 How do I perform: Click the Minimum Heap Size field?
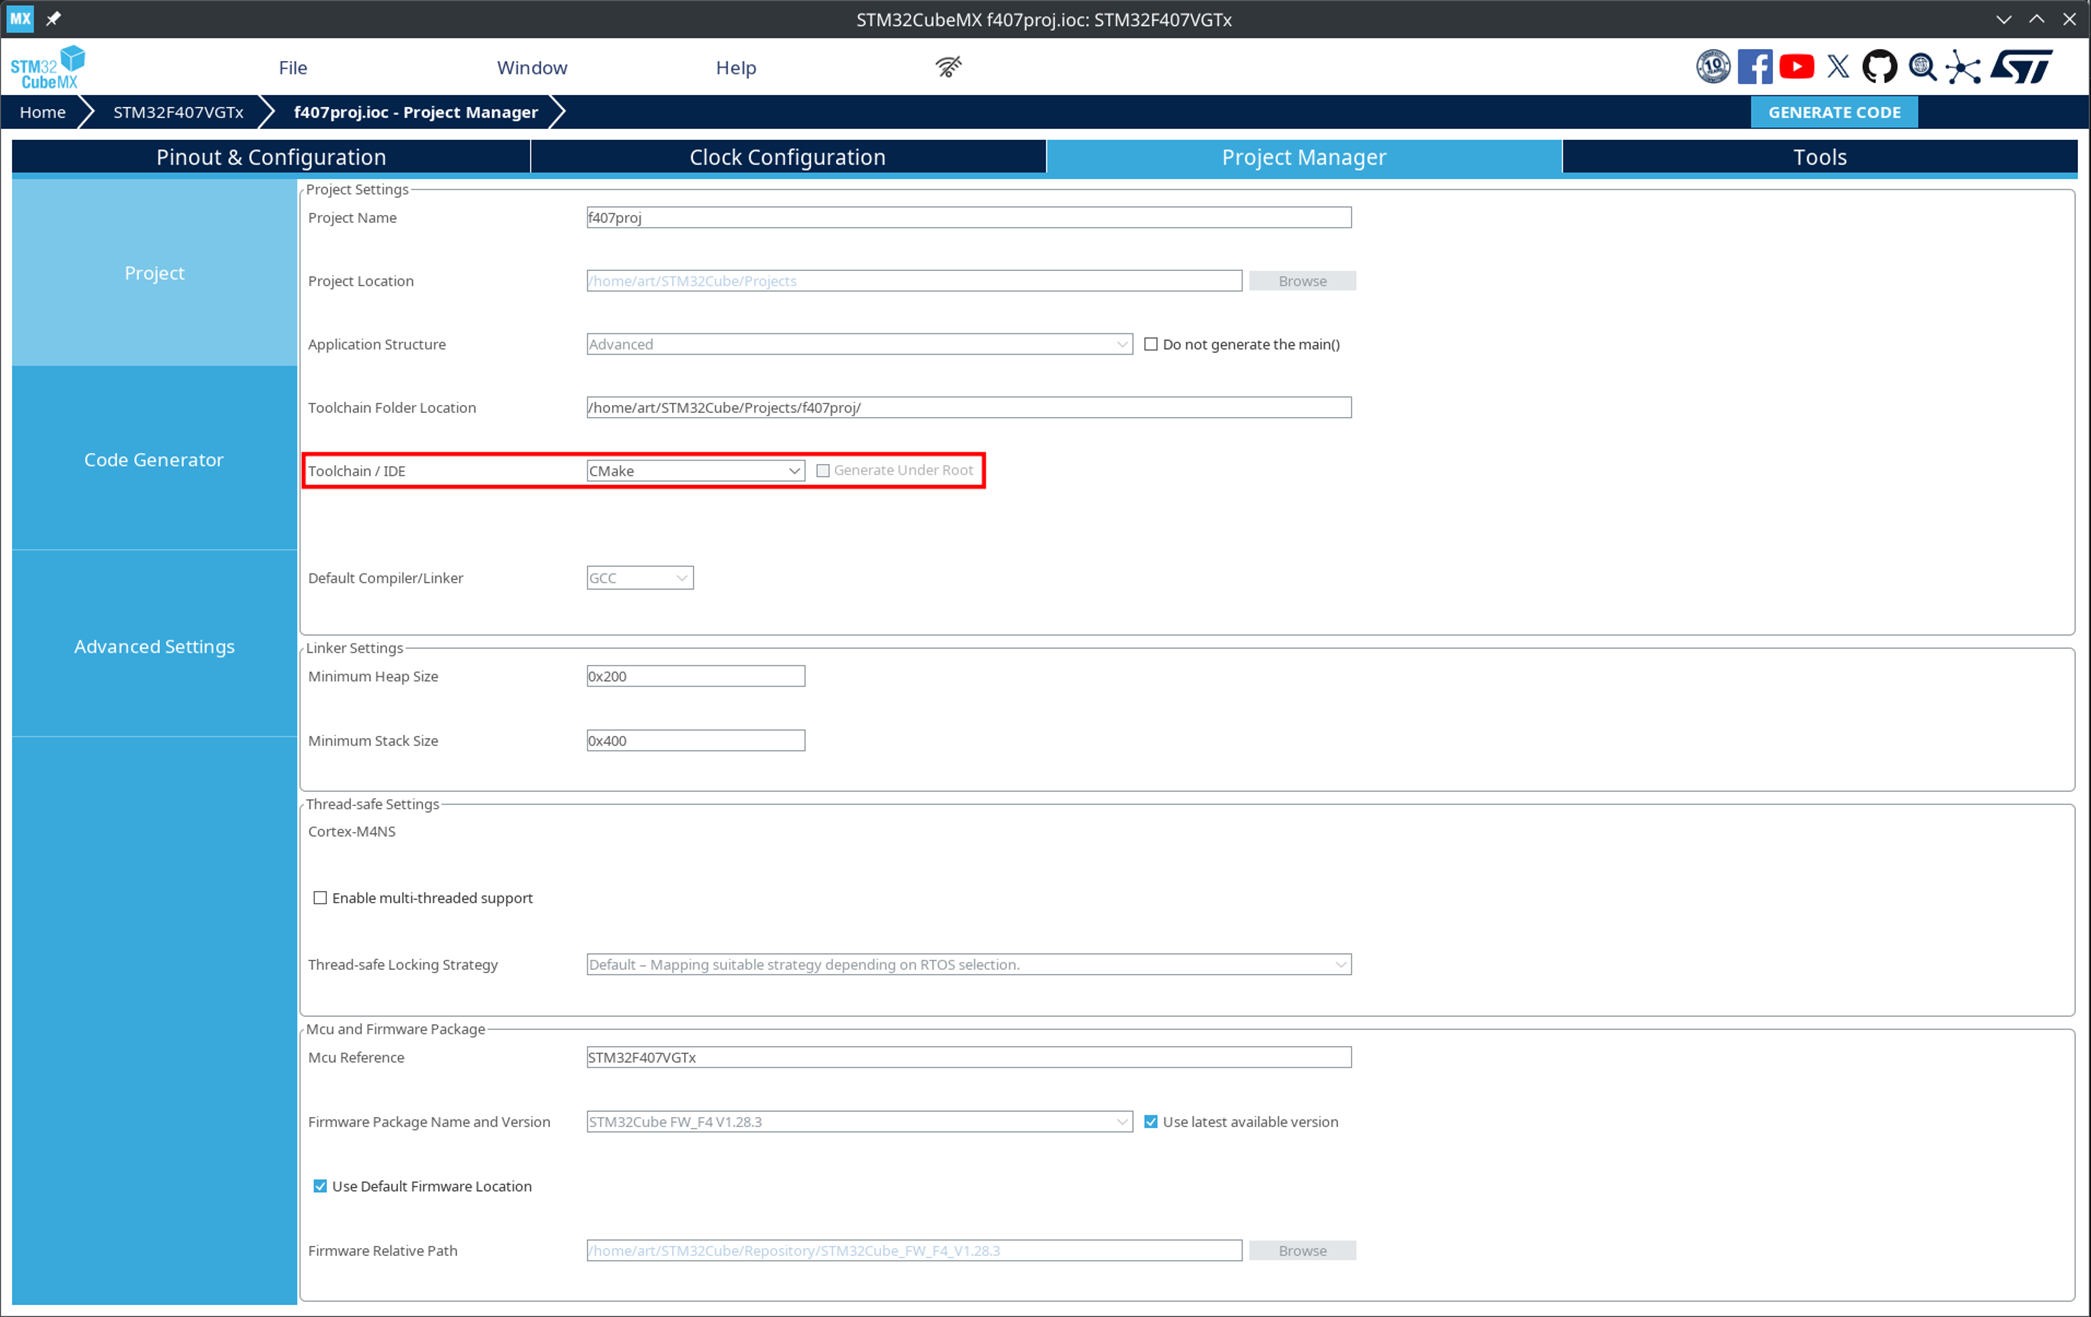695,676
